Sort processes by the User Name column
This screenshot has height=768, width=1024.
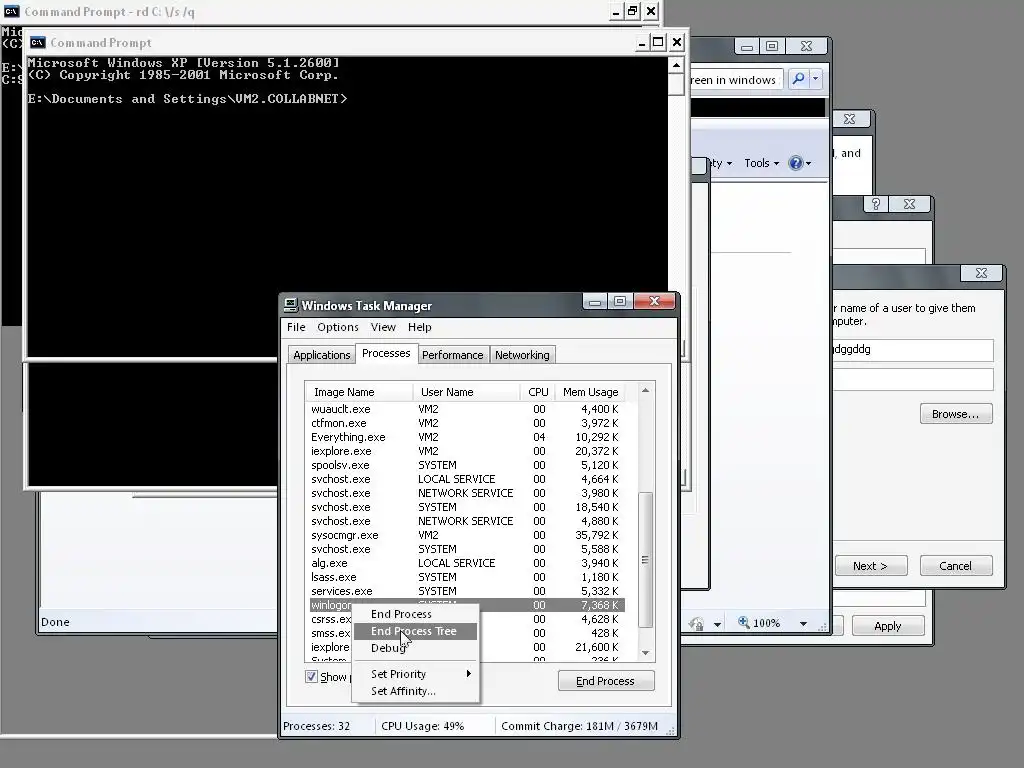[x=466, y=392]
